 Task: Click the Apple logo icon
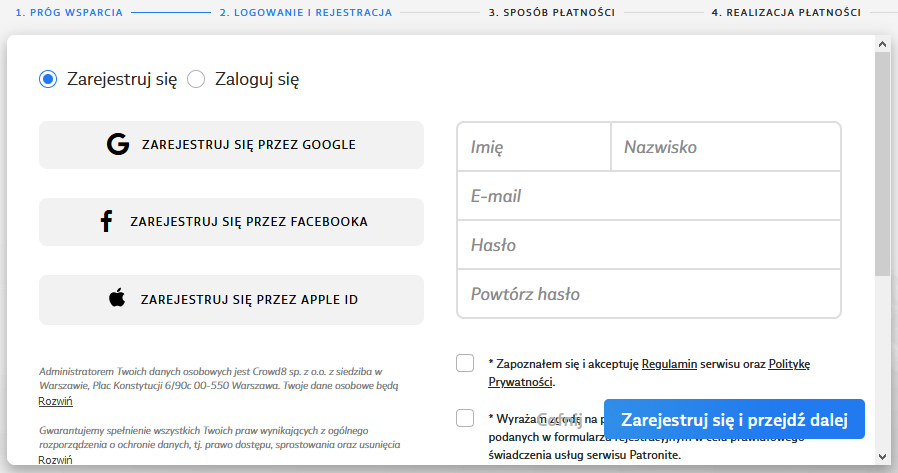coord(117,299)
